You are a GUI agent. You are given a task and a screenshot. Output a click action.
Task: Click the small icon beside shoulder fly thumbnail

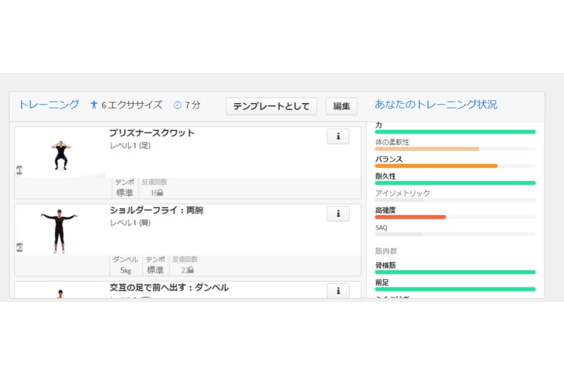[x=19, y=247]
